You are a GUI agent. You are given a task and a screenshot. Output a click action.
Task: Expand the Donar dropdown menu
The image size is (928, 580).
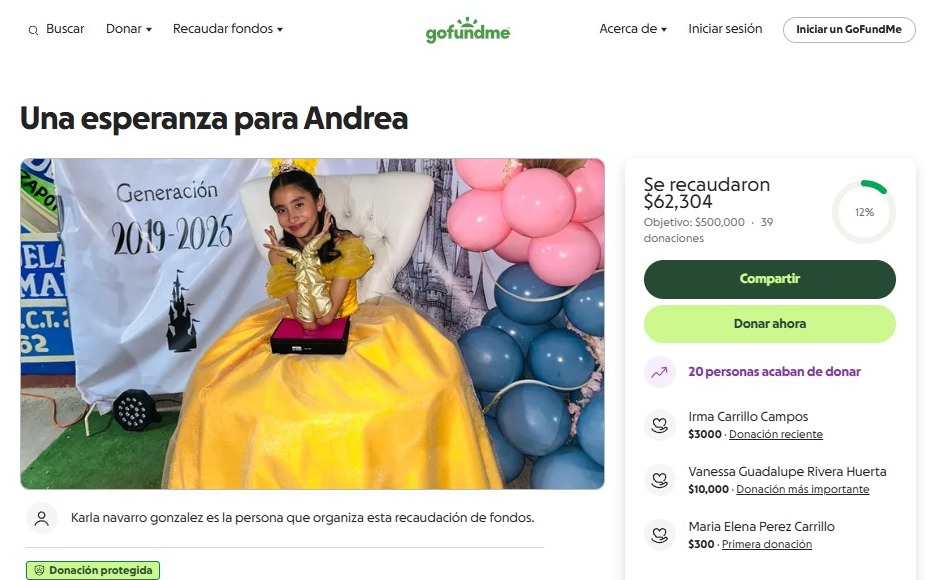point(128,29)
